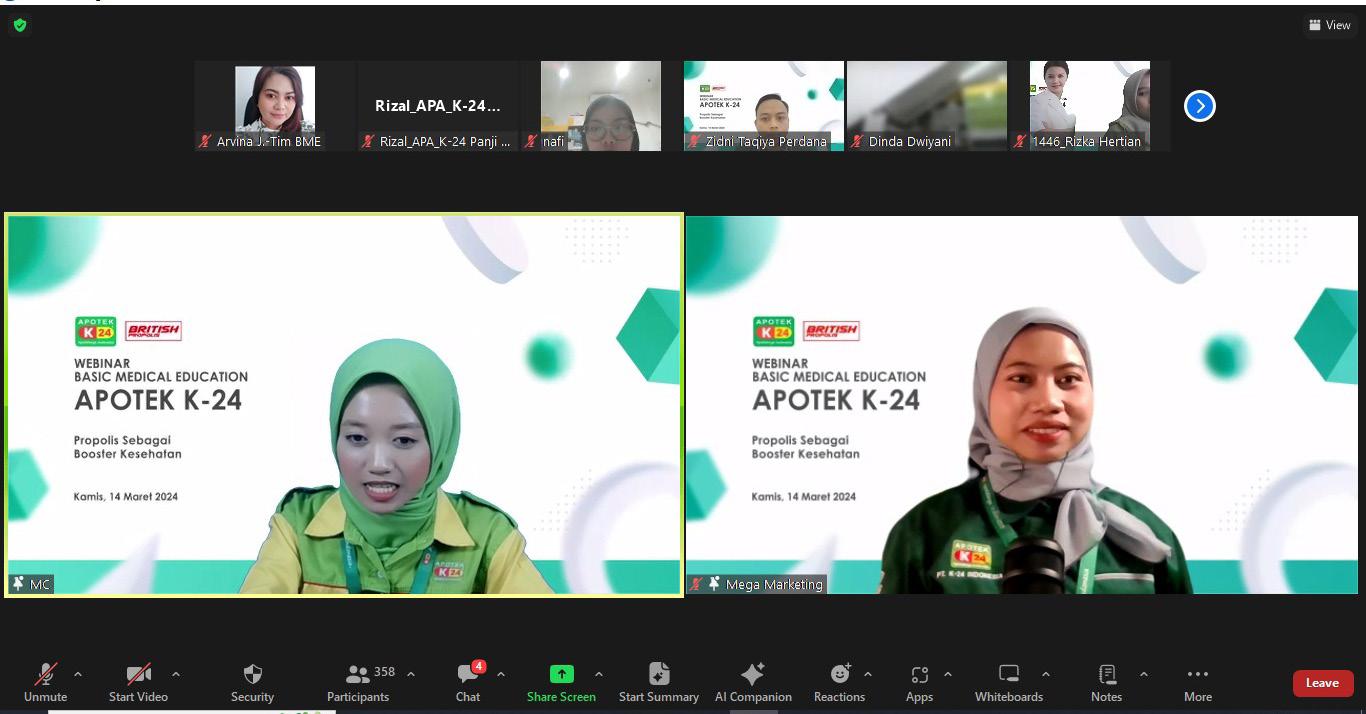Click the MC speaker video tile
The width and height of the screenshot is (1366, 714).
tap(344, 405)
